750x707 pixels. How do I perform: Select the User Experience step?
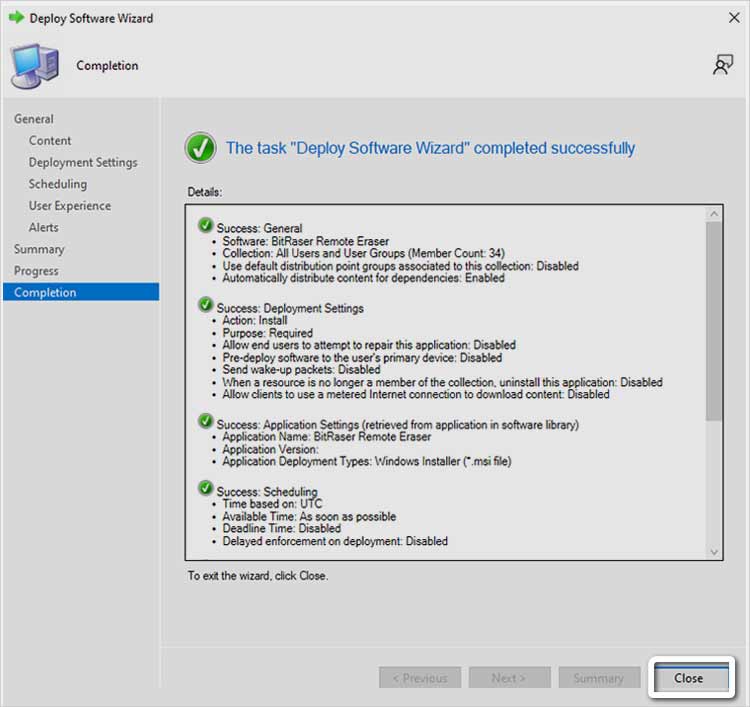pyautogui.click(x=69, y=206)
